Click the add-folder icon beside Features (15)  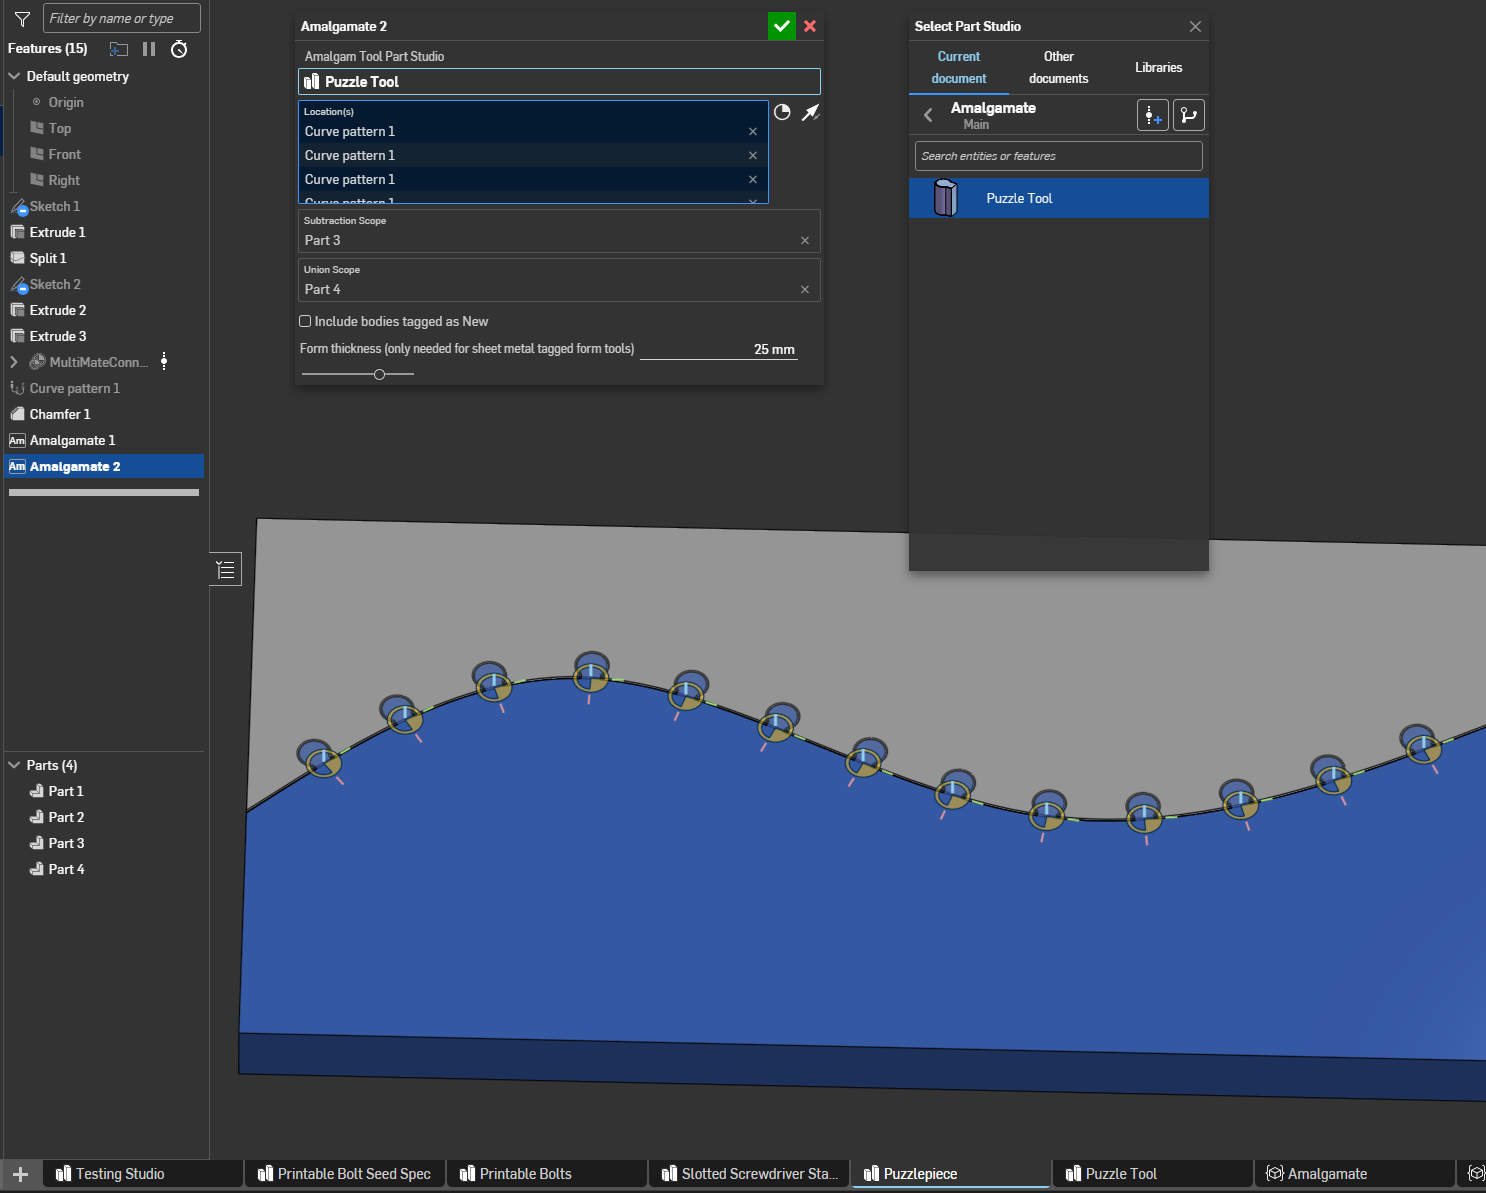[119, 49]
